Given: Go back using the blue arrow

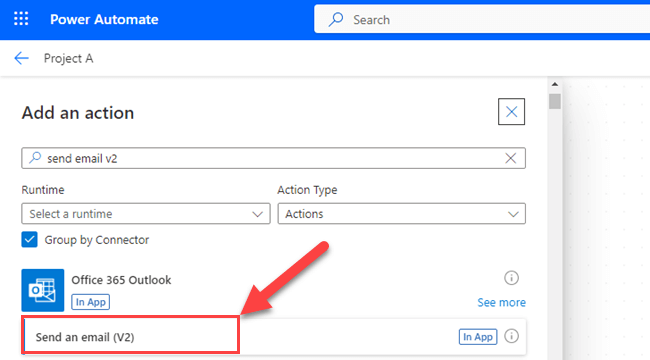Looking at the screenshot, I should point(21,58).
